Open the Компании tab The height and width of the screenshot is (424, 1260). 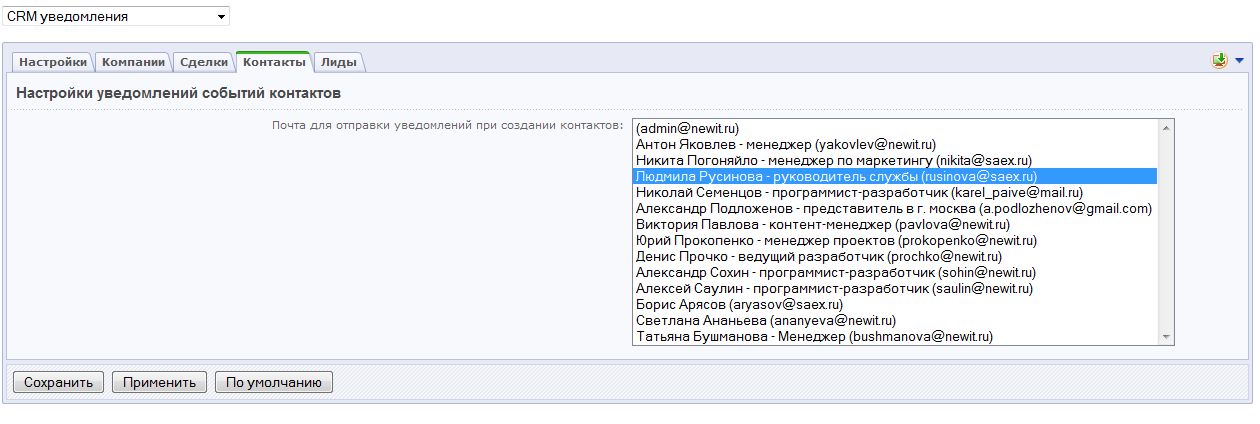click(x=133, y=62)
